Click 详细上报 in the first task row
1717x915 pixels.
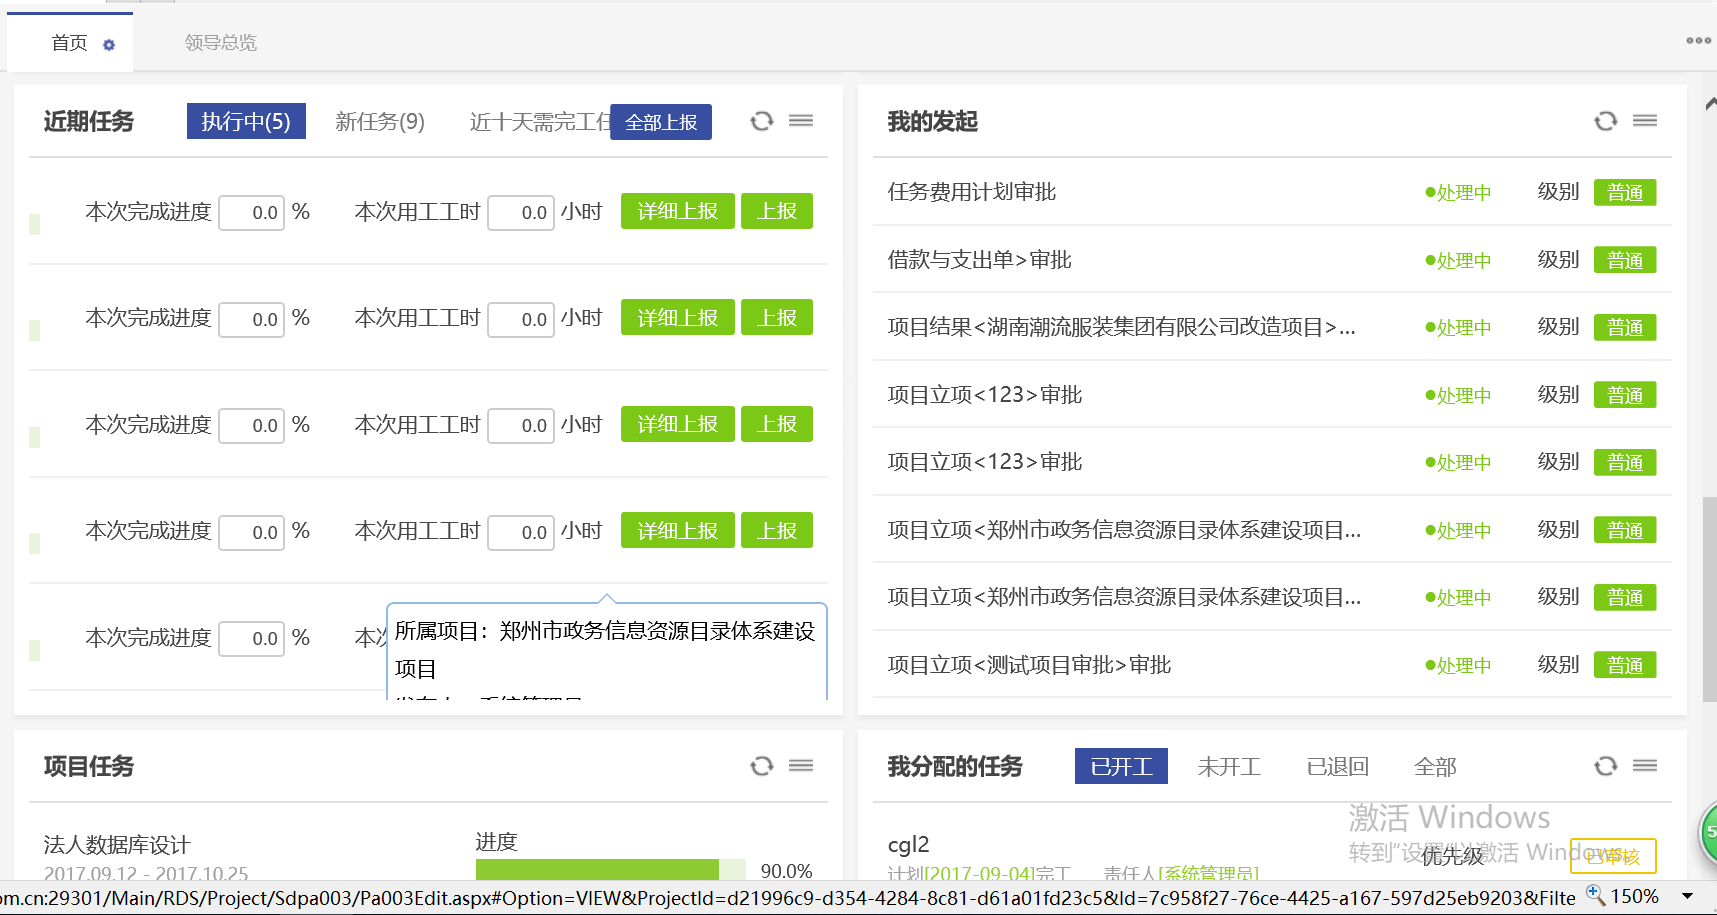click(677, 212)
